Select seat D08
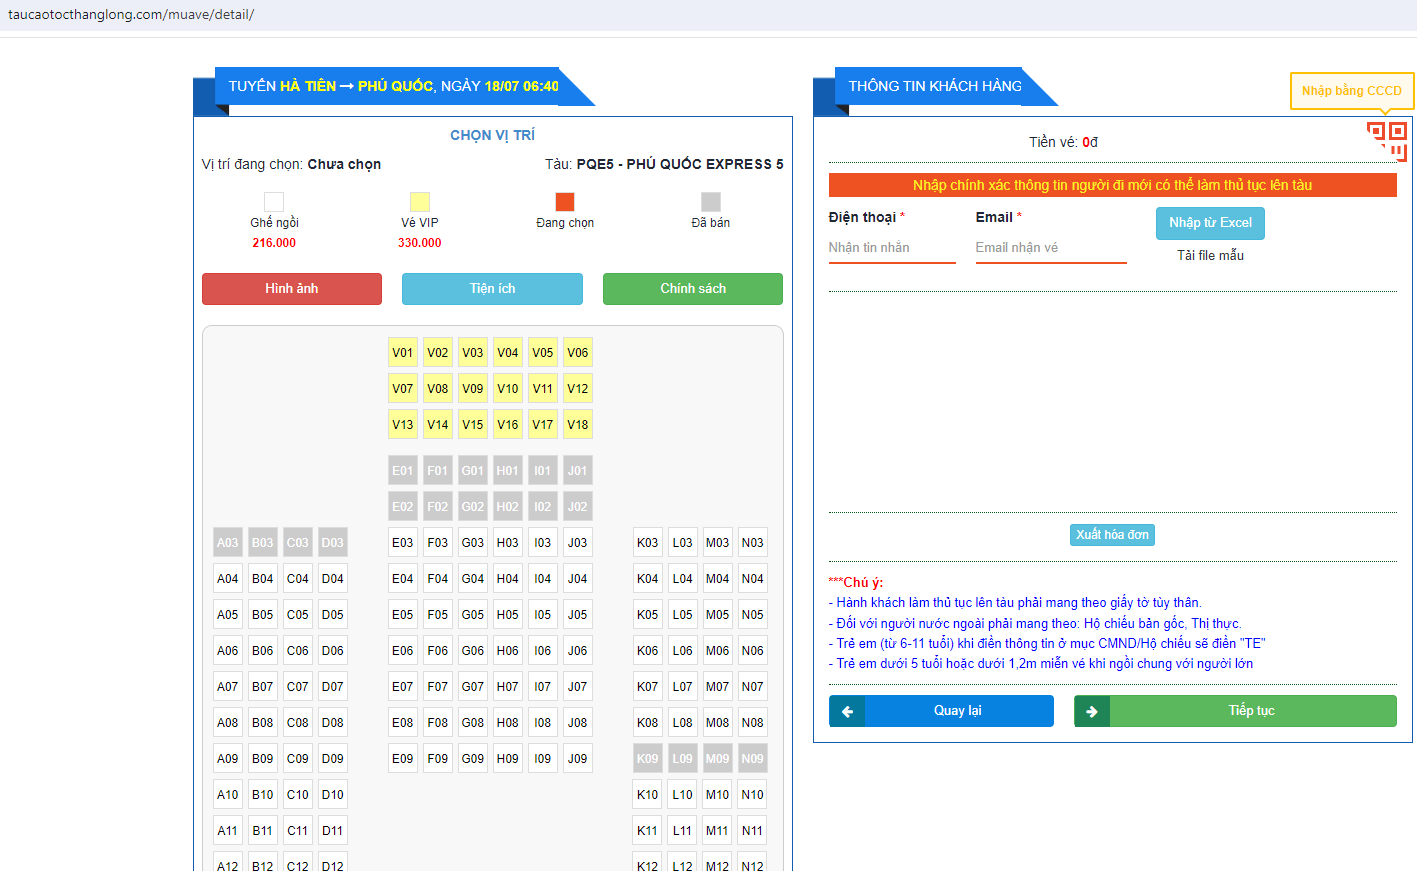Screen dimensions: 1417x871 [x=333, y=723]
